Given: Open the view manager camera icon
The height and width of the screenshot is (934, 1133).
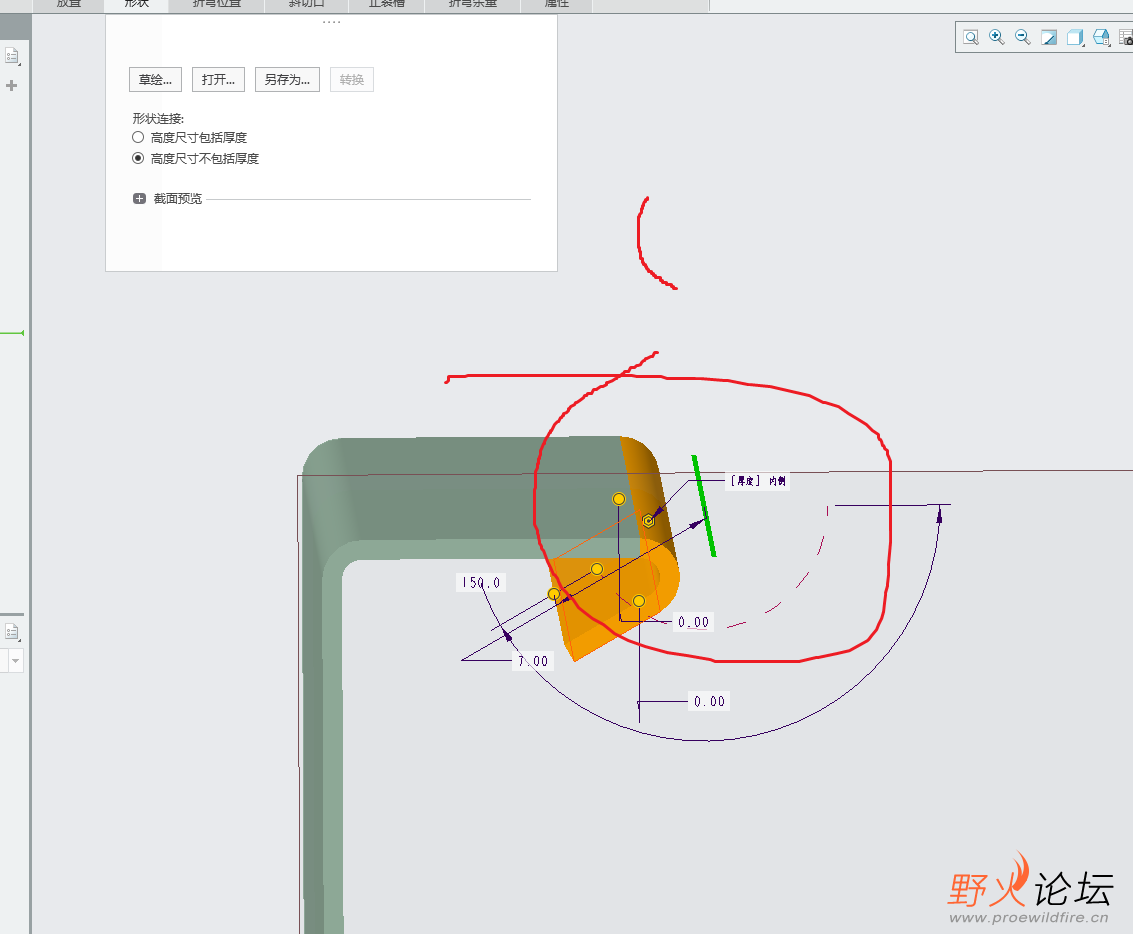Looking at the screenshot, I should pyautogui.click(x=1126, y=37).
